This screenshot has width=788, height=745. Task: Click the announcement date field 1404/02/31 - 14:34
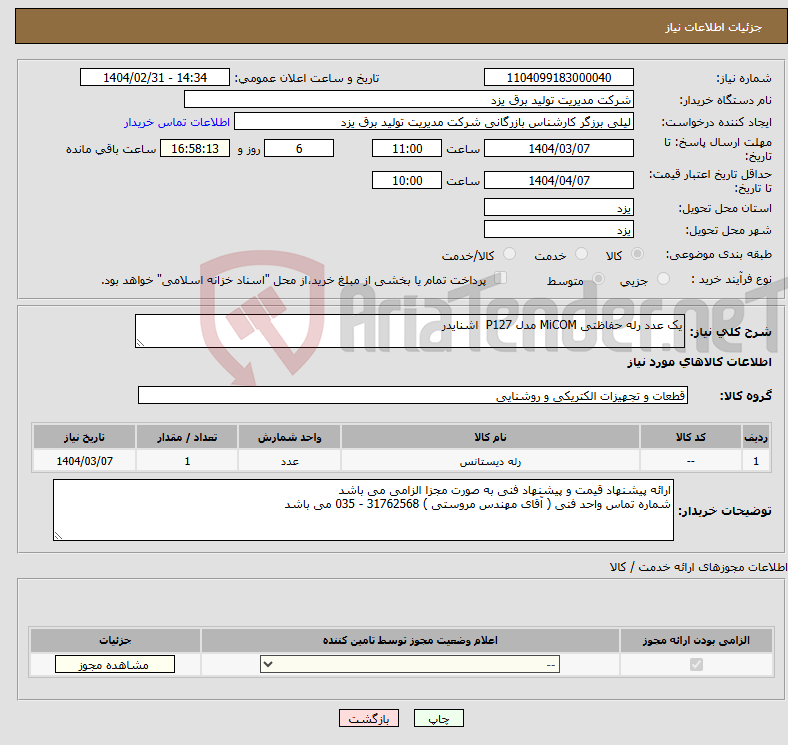click(x=155, y=77)
